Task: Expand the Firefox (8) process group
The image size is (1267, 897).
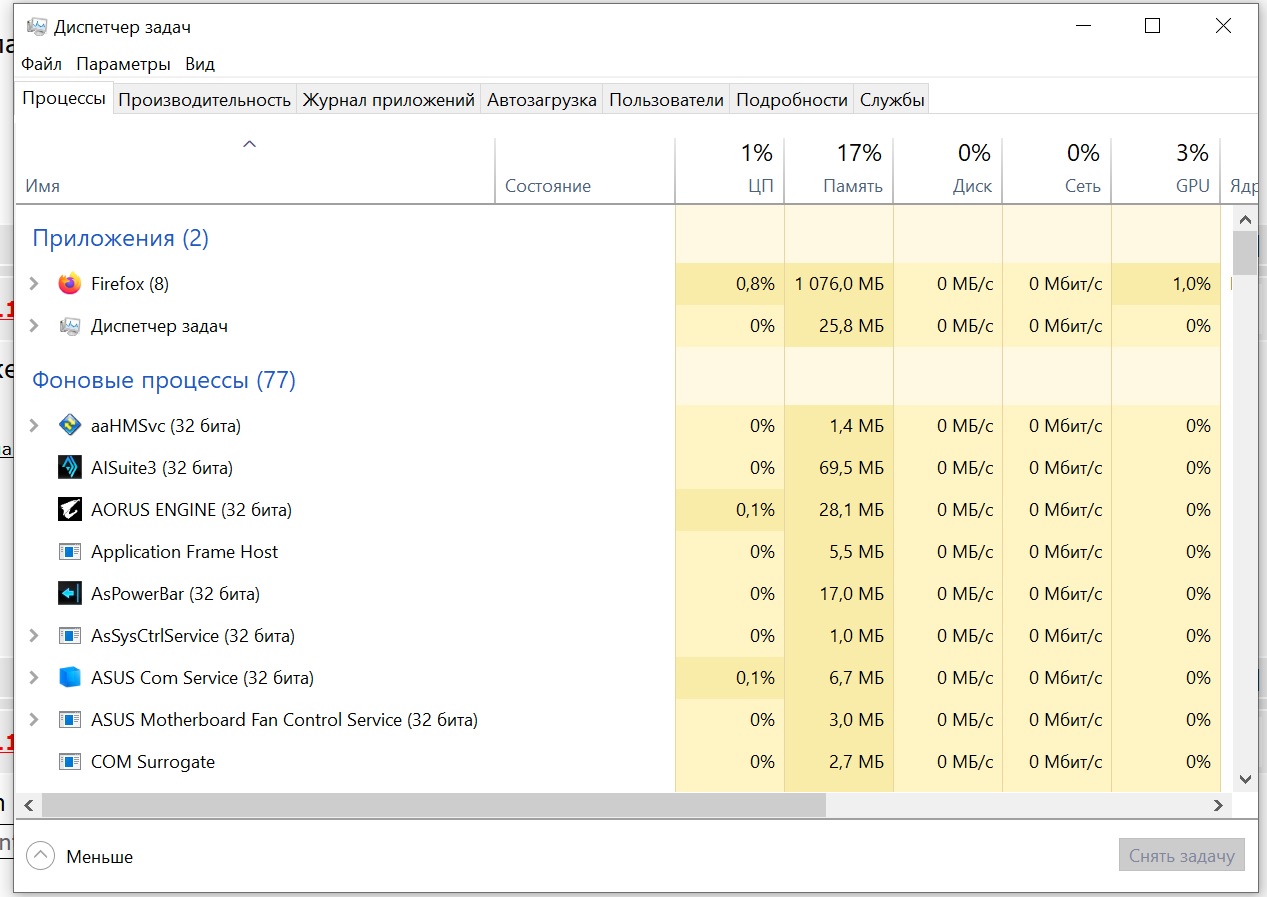Action: point(34,284)
